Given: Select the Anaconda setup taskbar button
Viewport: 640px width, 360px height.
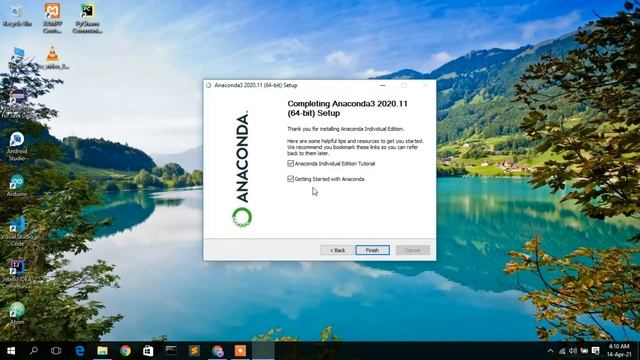Looking at the screenshot, I should 263,351.
